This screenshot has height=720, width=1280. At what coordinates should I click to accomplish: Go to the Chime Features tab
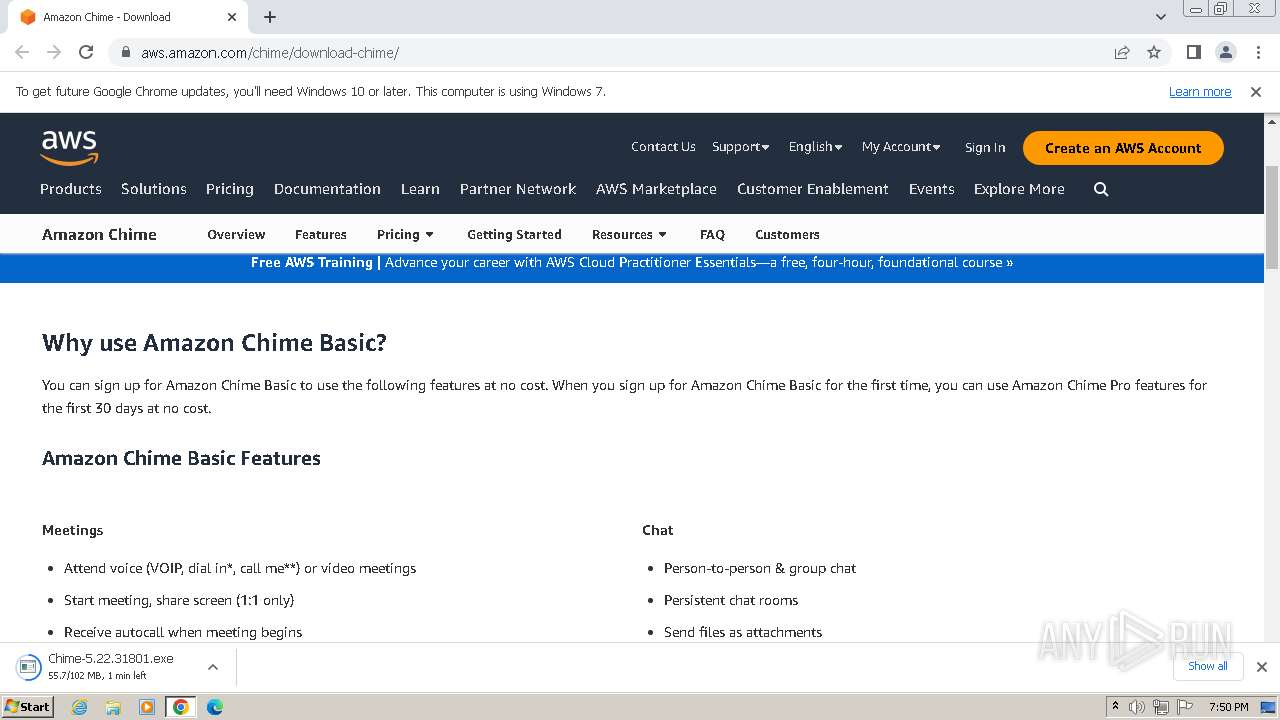tap(321, 235)
